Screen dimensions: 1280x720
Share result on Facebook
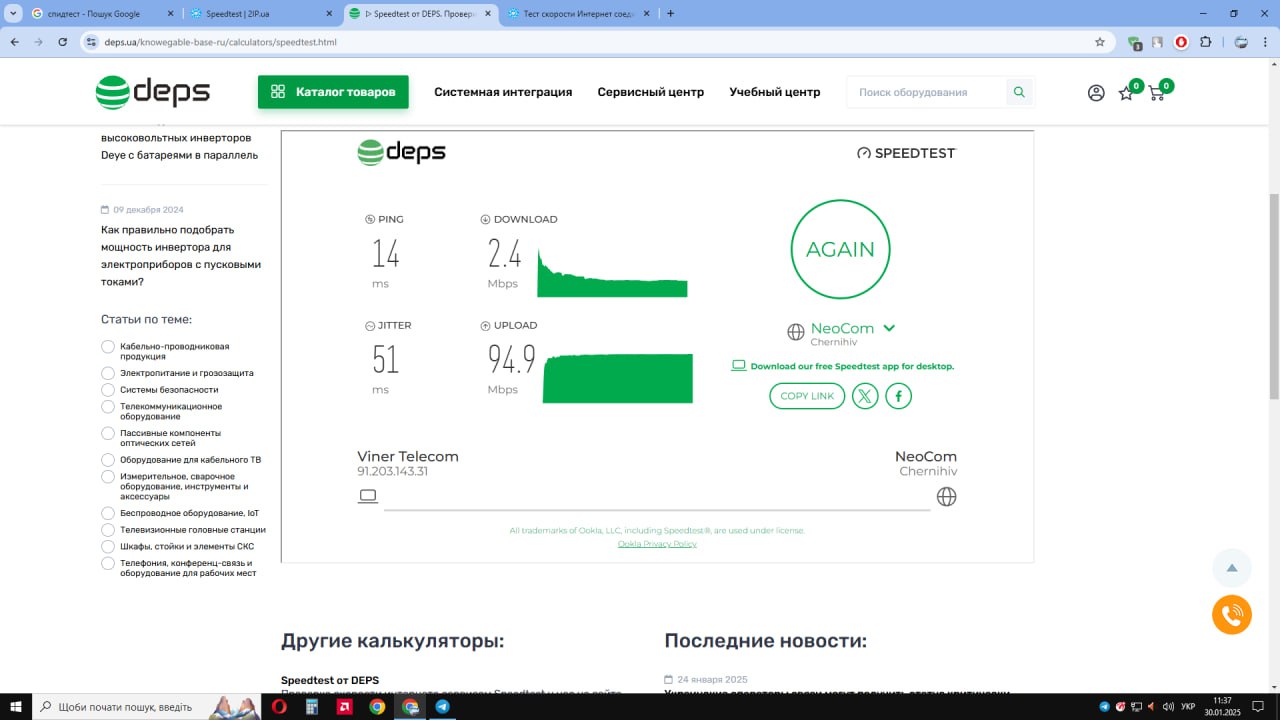tap(898, 396)
